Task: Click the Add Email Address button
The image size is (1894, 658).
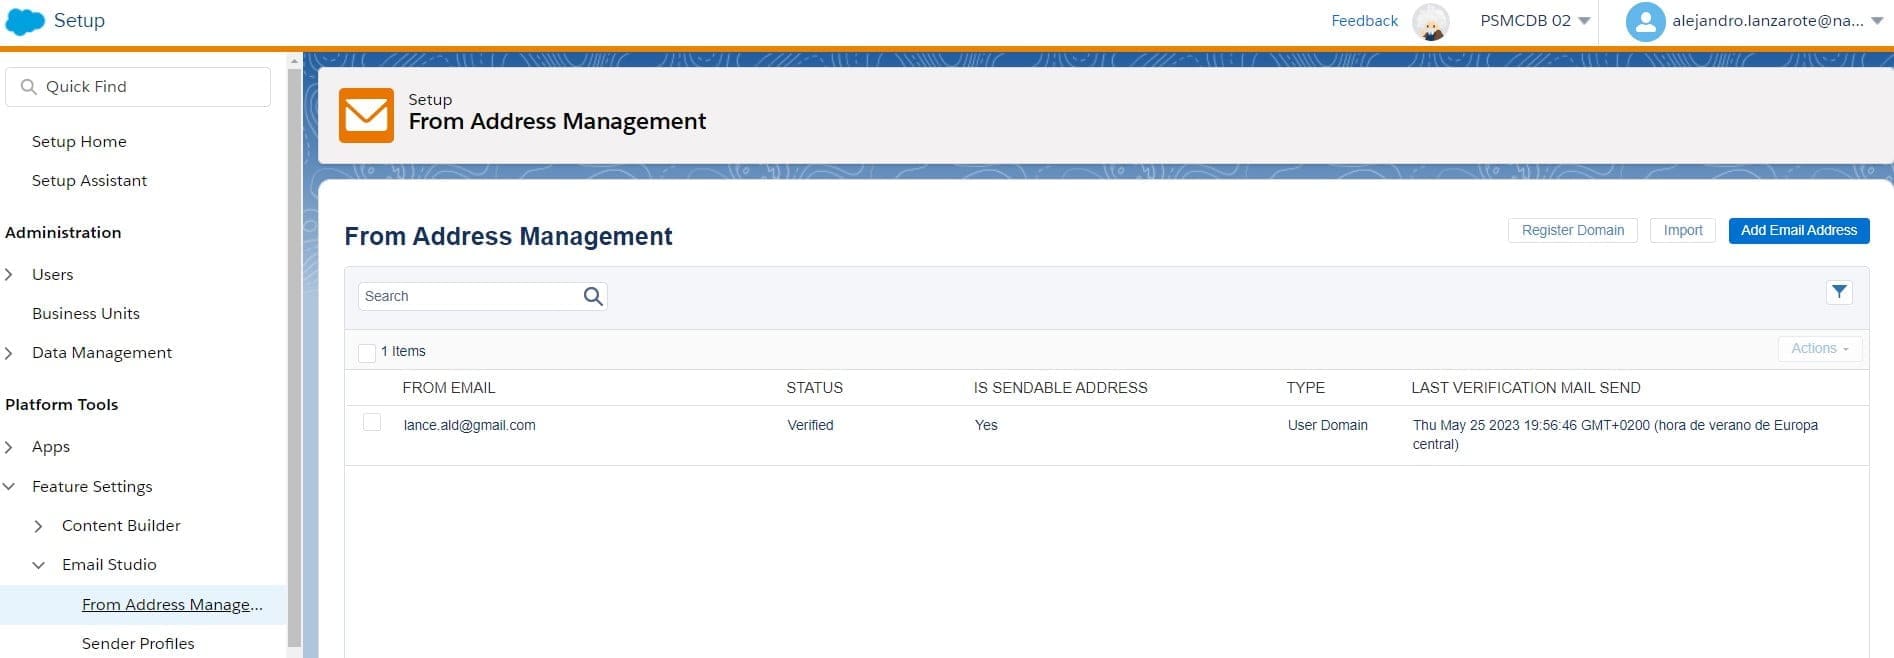Action: [x=1798, y=230]
